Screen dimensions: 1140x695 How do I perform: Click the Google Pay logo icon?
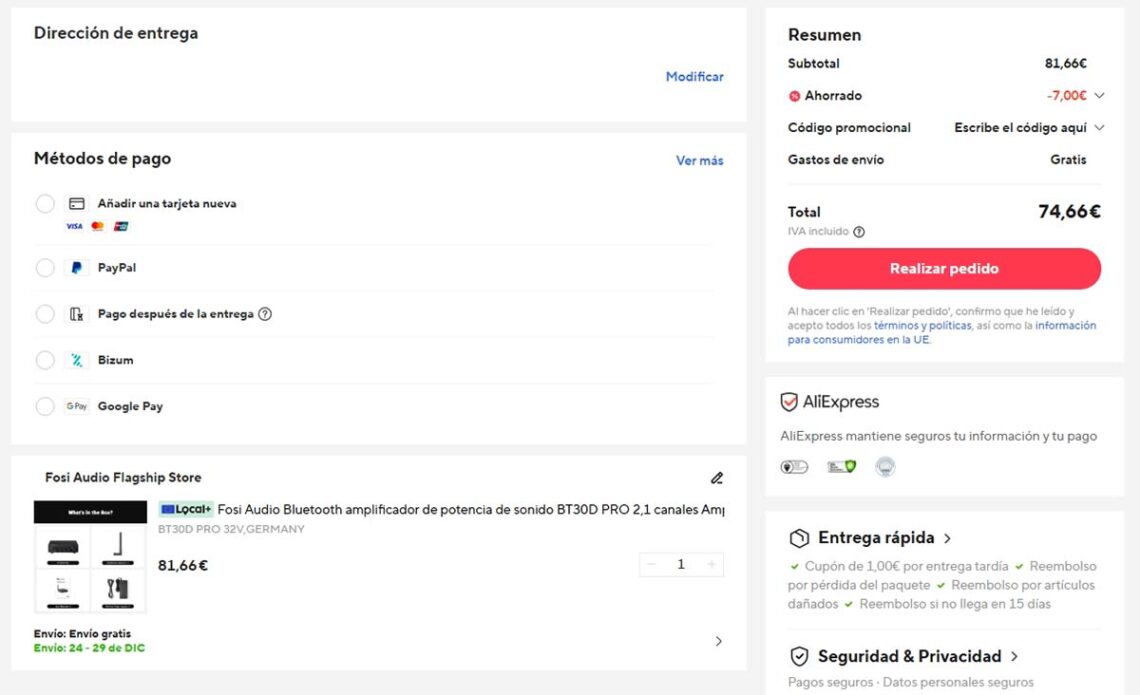76,406
